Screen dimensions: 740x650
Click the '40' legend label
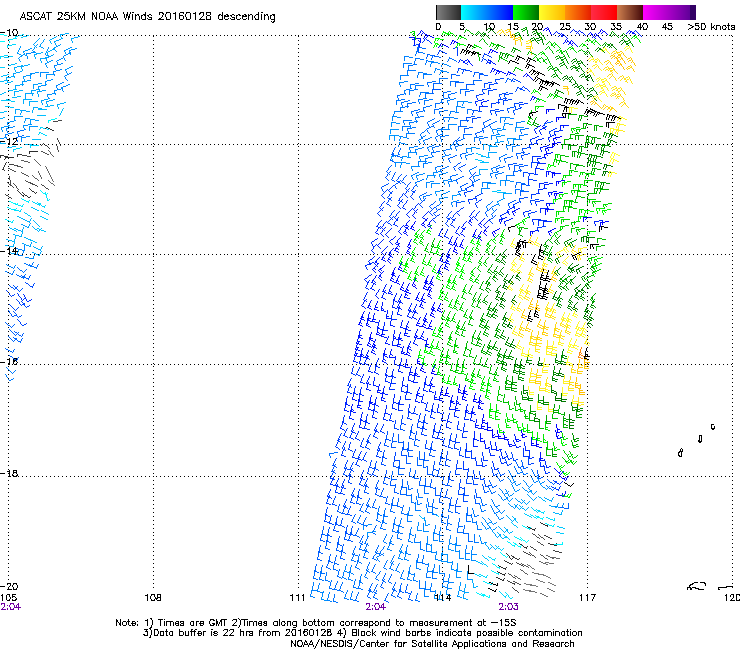click(642, 27)
